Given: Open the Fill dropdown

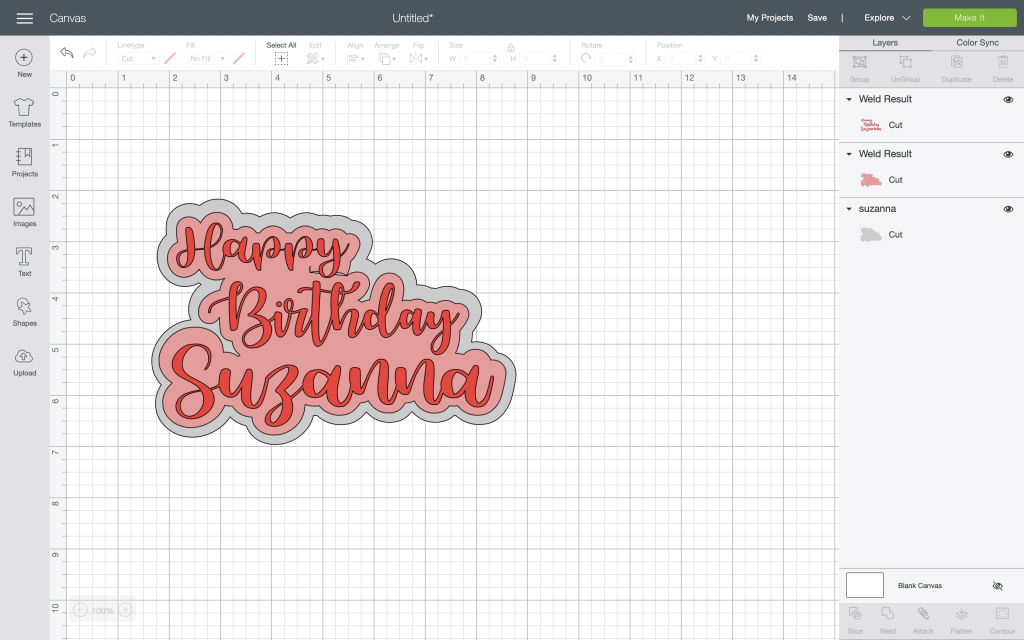Looking at the screenshot, I should pyautogui.click(x=207, y=59).
